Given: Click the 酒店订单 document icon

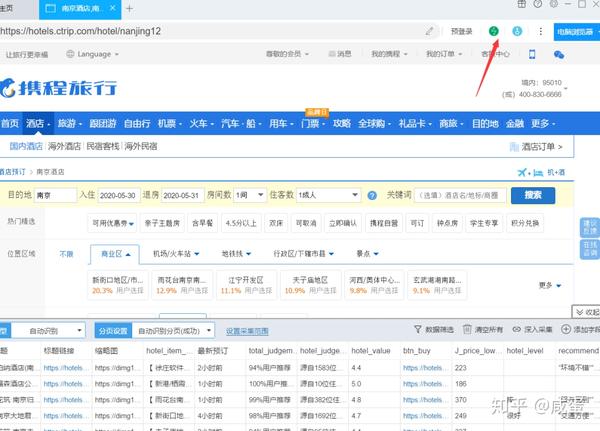Looking at the screenshot, I should [514, 147].
